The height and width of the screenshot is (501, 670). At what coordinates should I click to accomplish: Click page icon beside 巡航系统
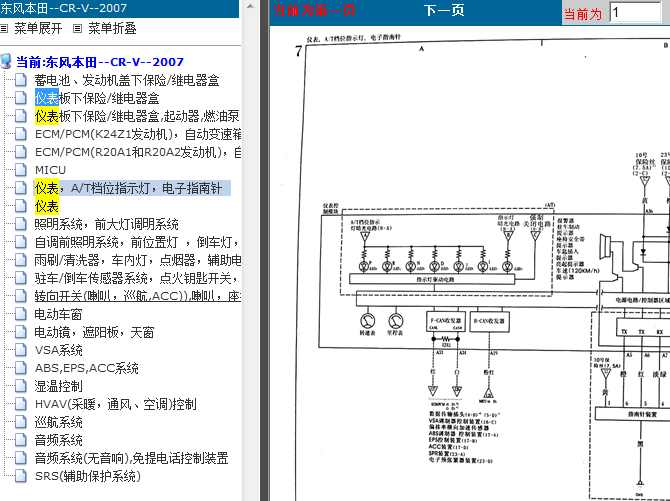21,422
